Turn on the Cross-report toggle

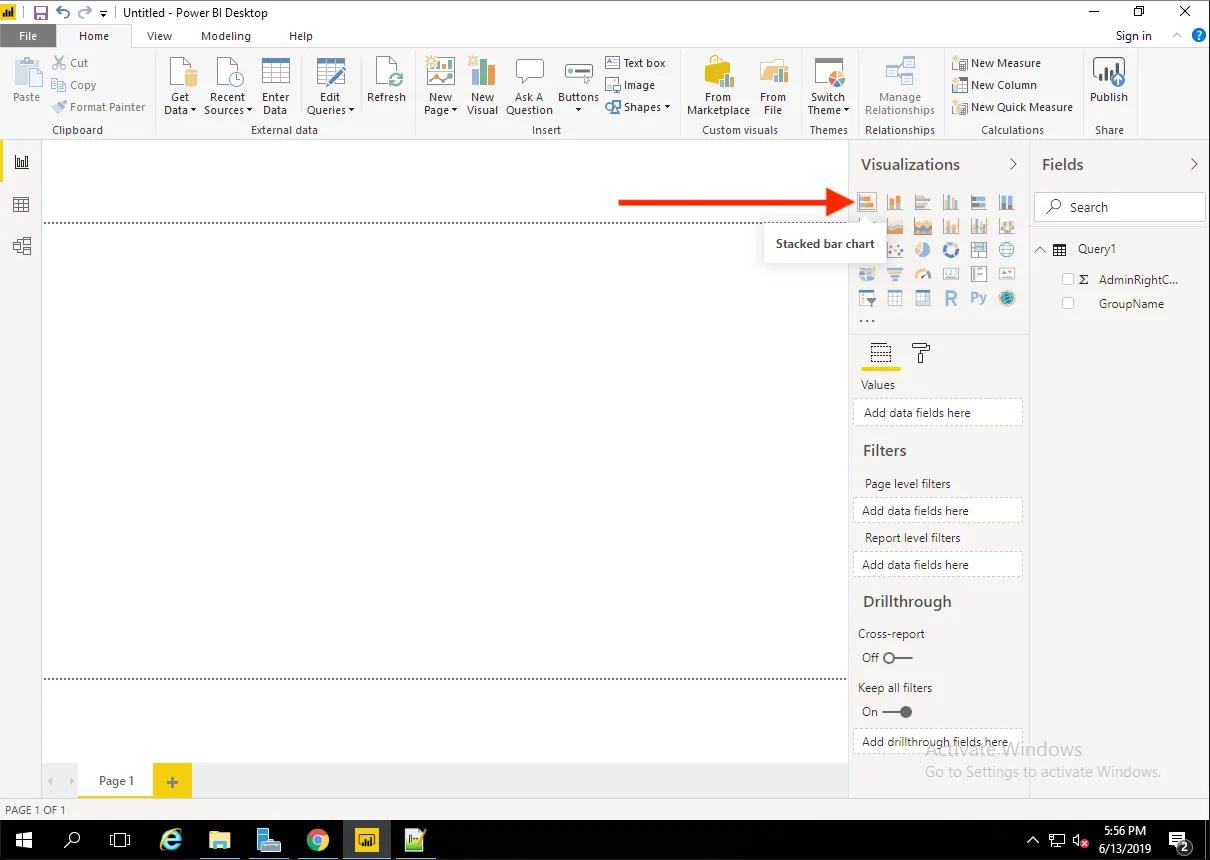coord(897,658)
